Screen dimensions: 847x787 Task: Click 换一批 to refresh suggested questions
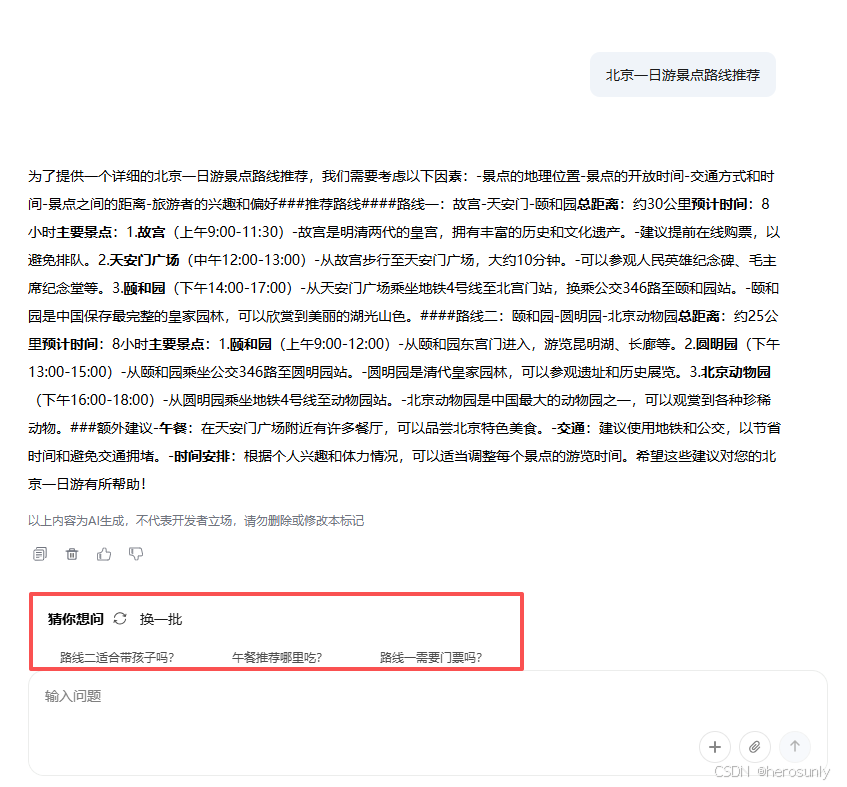point(163,619)
